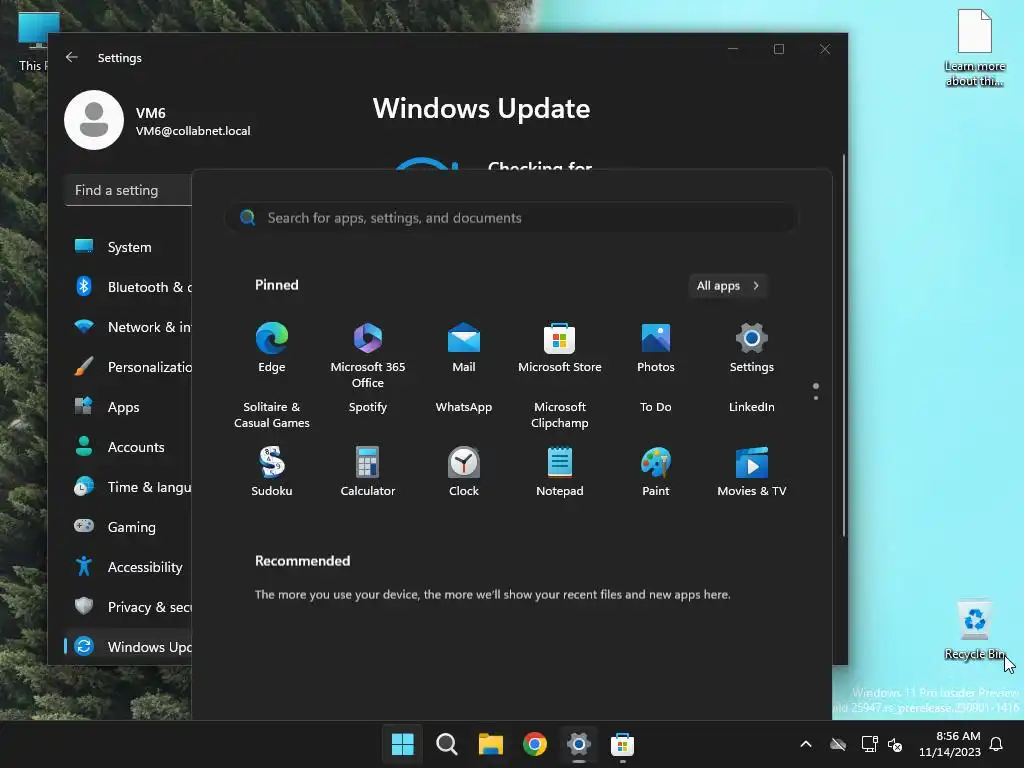
Task: Click the Start menu search box
Action: [511, 217]
